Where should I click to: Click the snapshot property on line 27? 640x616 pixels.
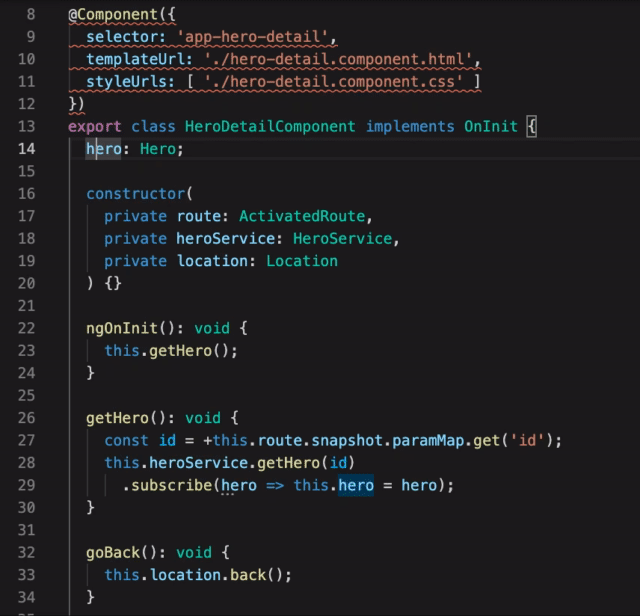coord(347,441)
